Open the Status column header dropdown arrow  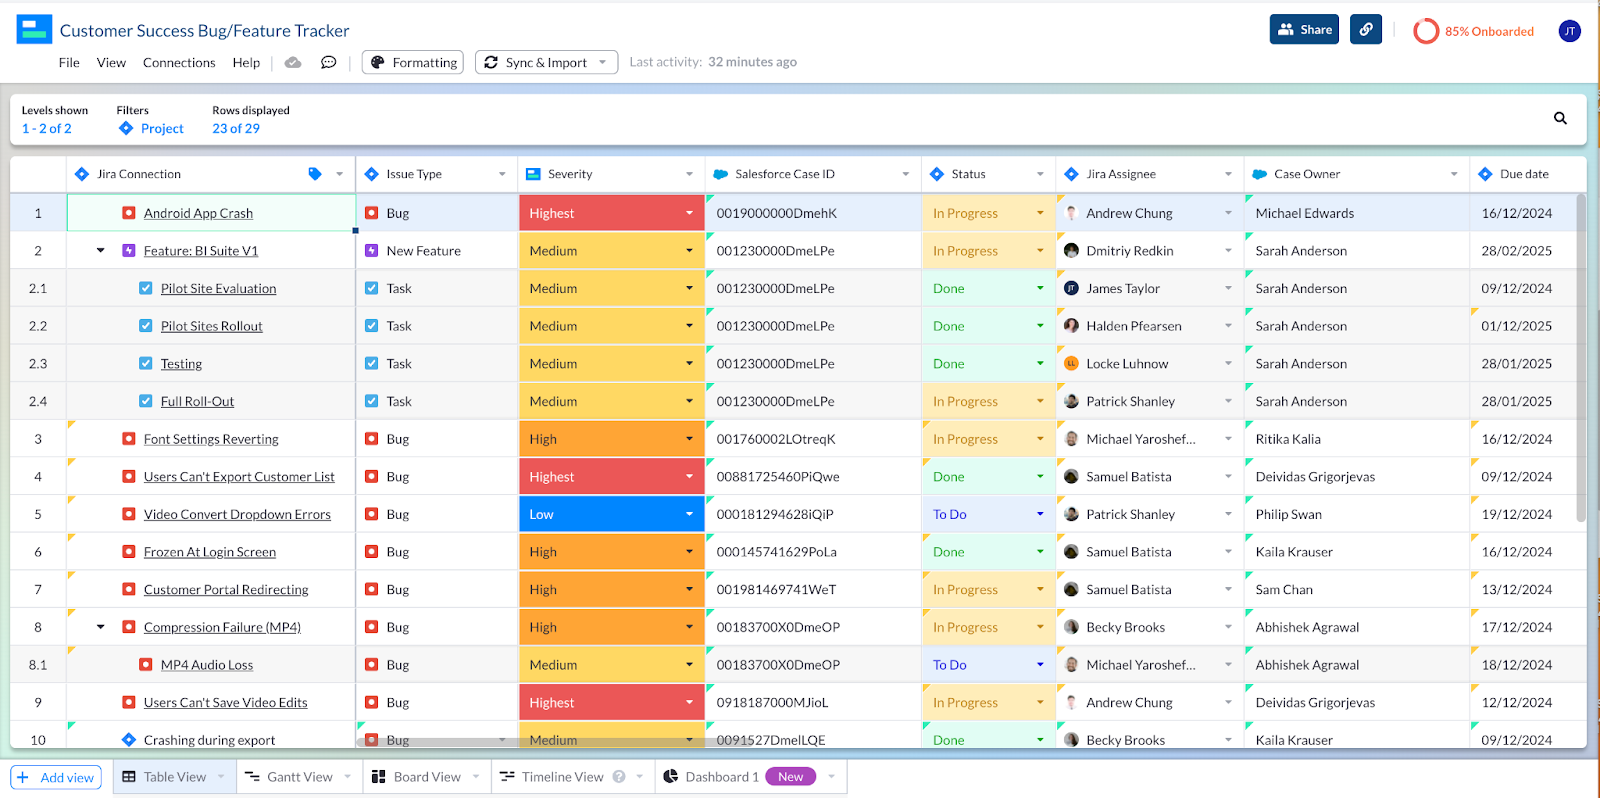click(1040, 174)
